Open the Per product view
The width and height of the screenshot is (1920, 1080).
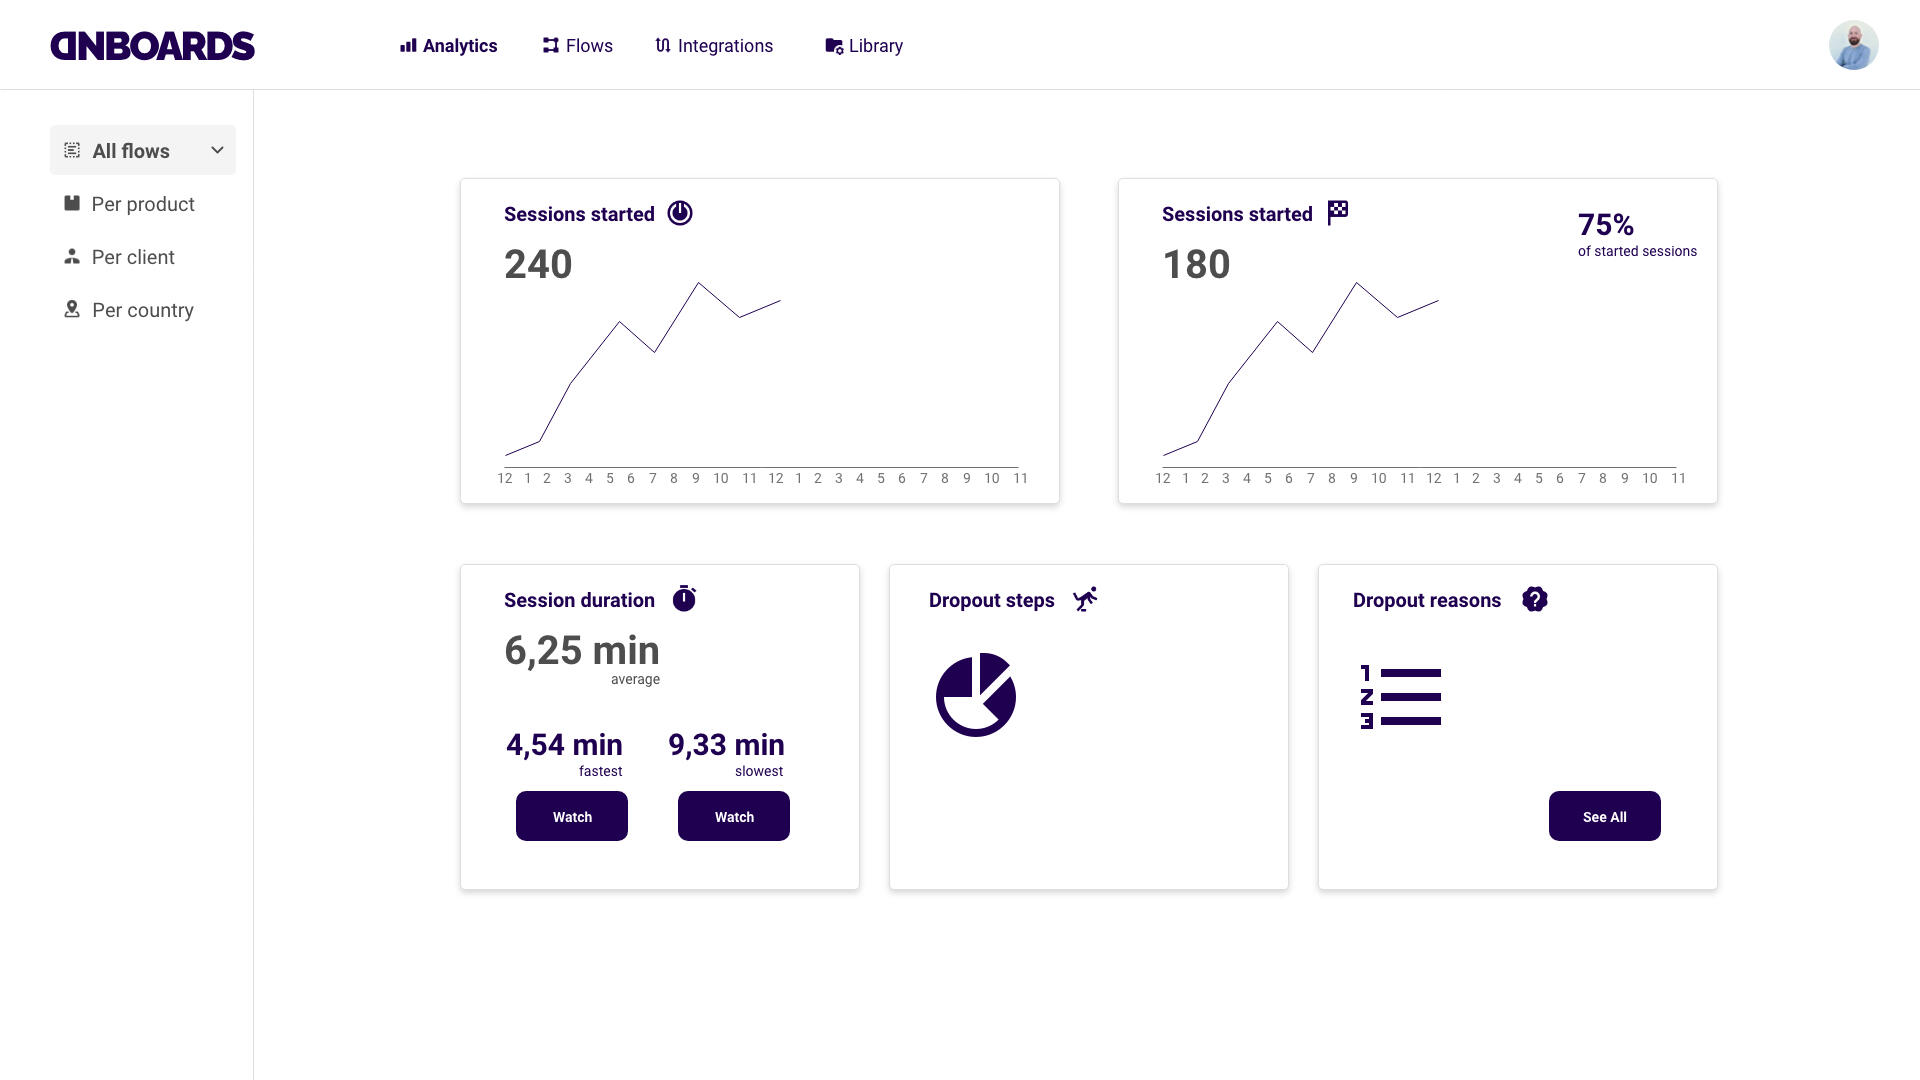point(142,204)
